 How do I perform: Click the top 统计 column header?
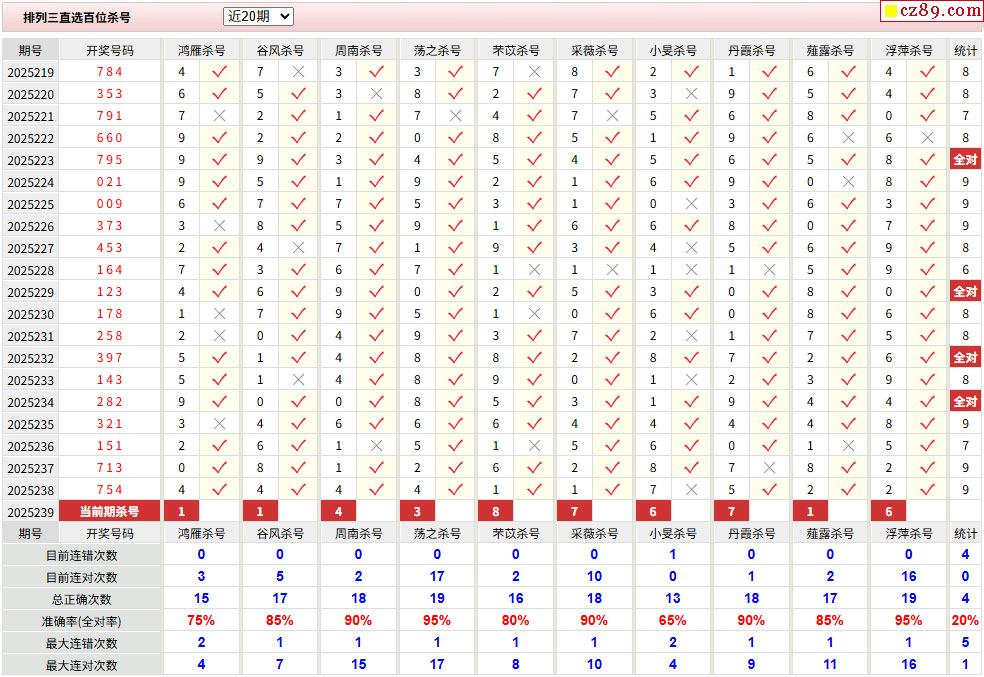tap(965, 50)
